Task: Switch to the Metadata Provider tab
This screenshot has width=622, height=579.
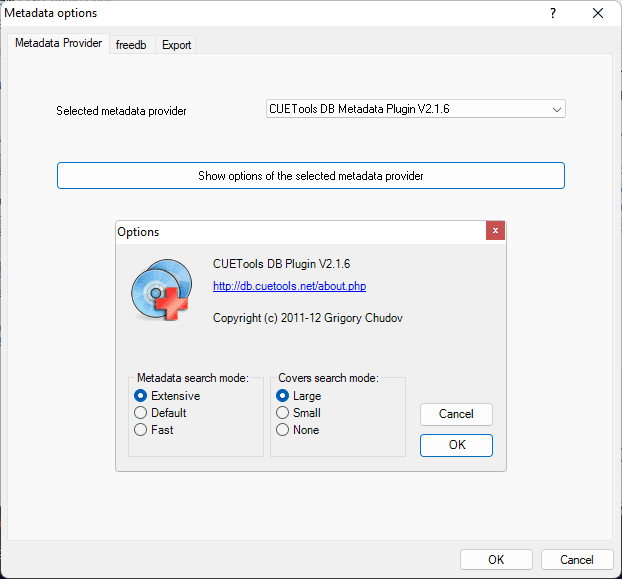Action: coord(58,43)
